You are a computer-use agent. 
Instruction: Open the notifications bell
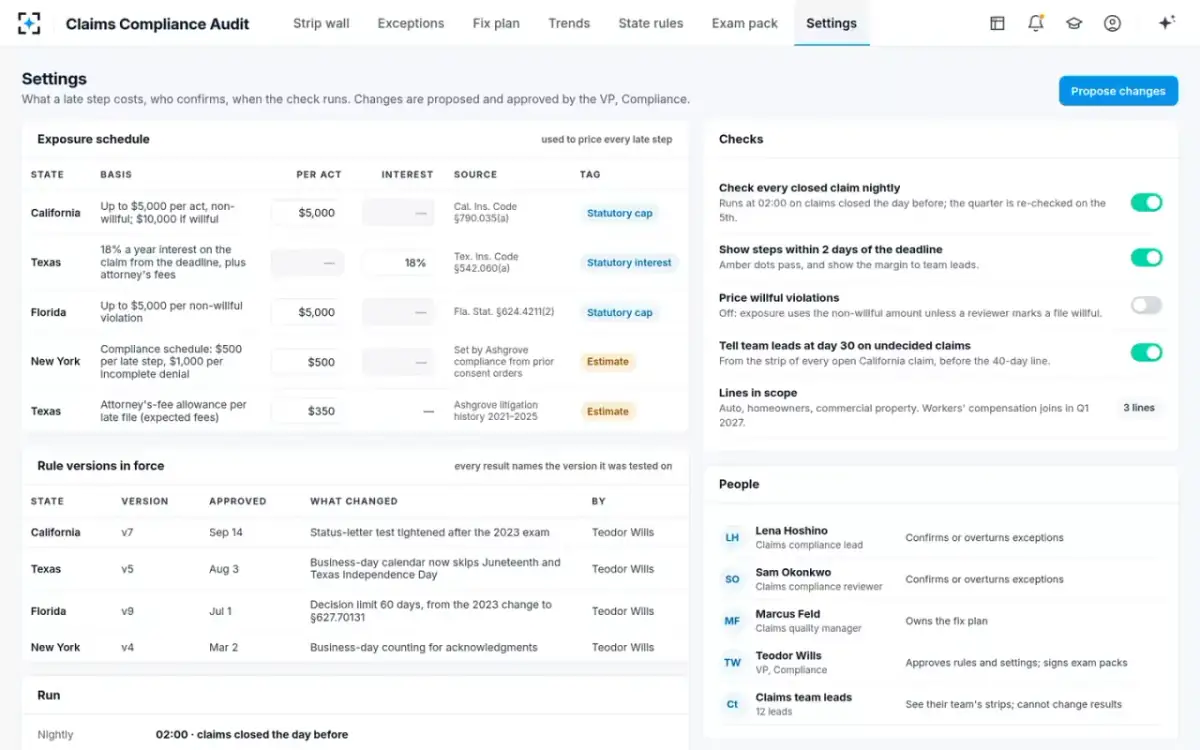tap(1036, 23)
